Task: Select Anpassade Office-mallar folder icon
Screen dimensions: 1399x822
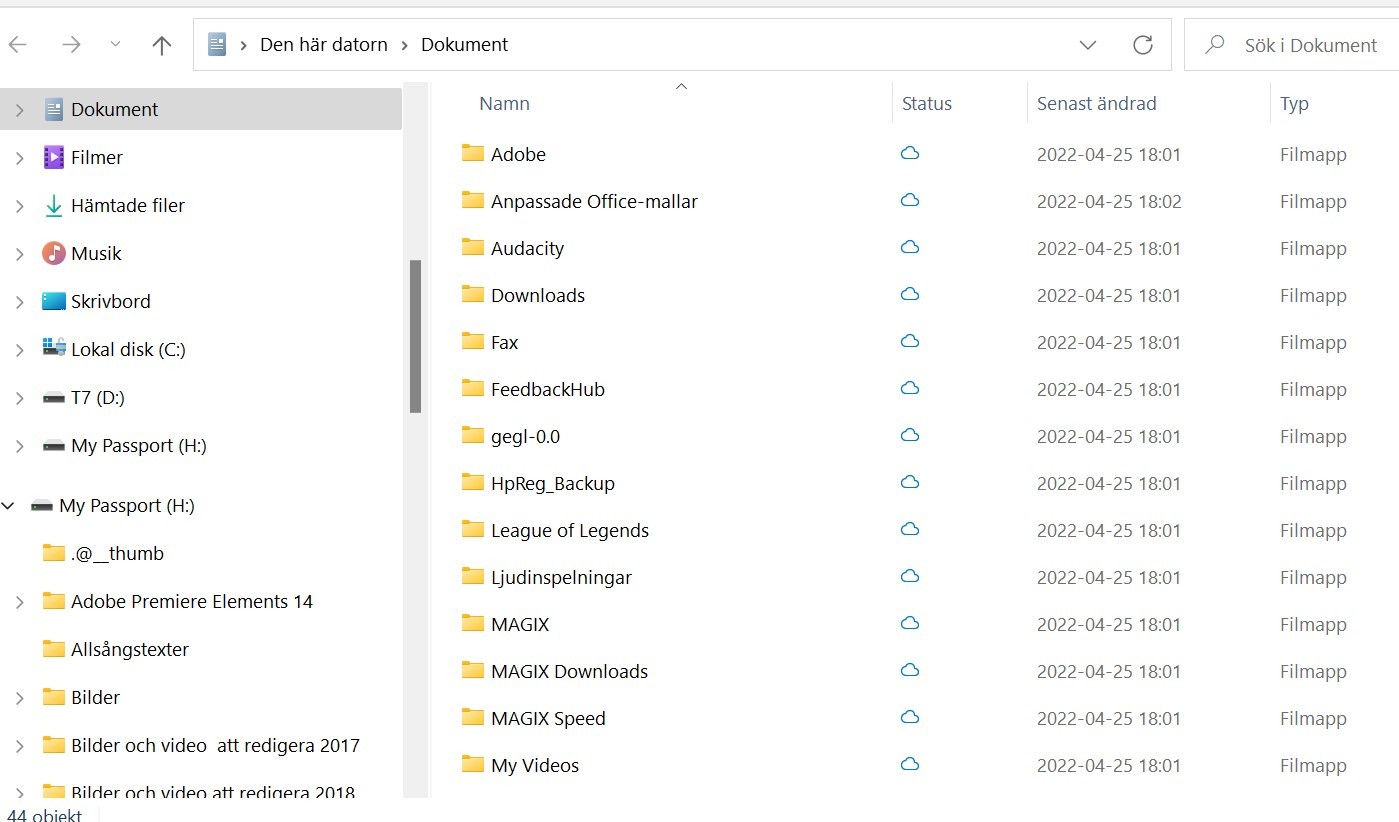Action: (x=473, y=200)
